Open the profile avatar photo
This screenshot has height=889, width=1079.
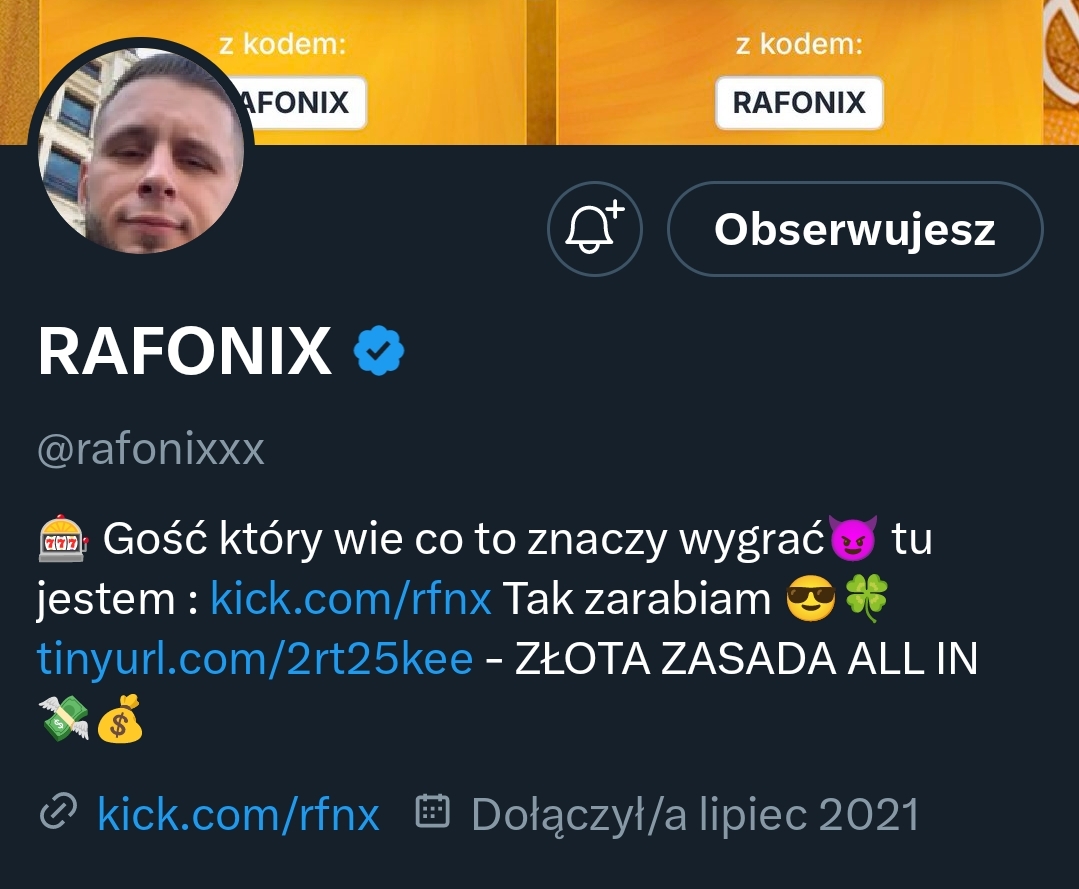(x=141, y=148)
